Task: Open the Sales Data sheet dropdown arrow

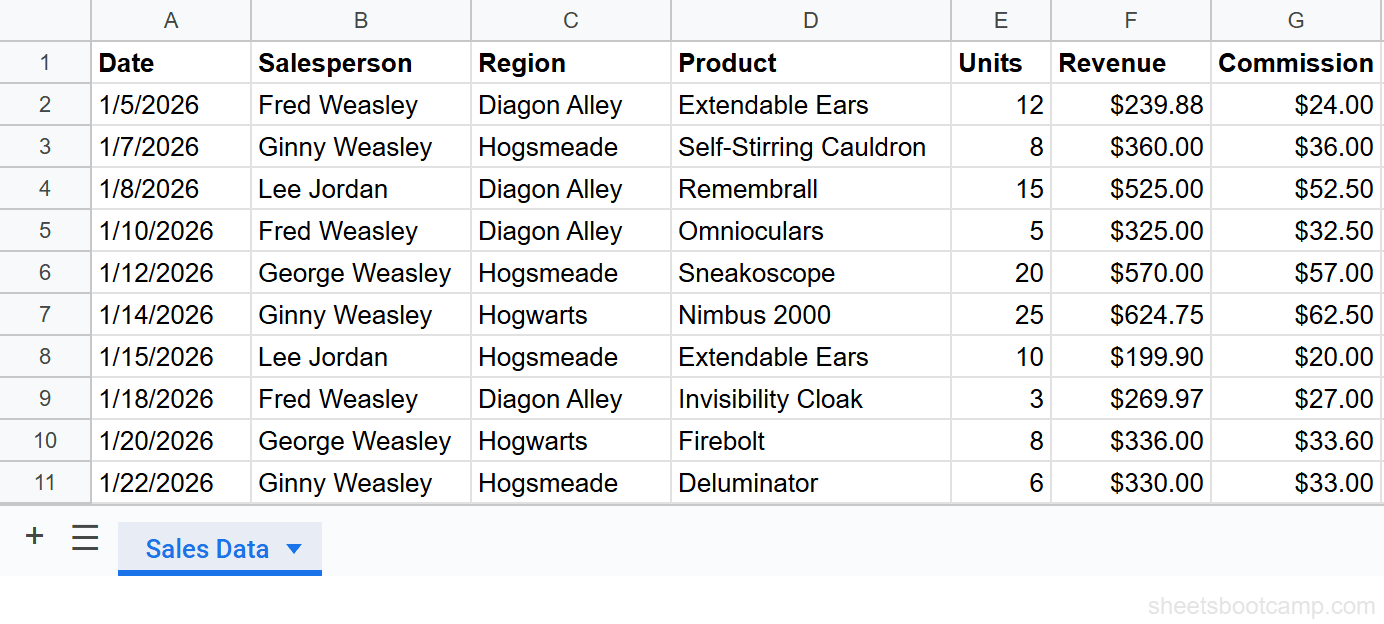Action: point(293,548)
